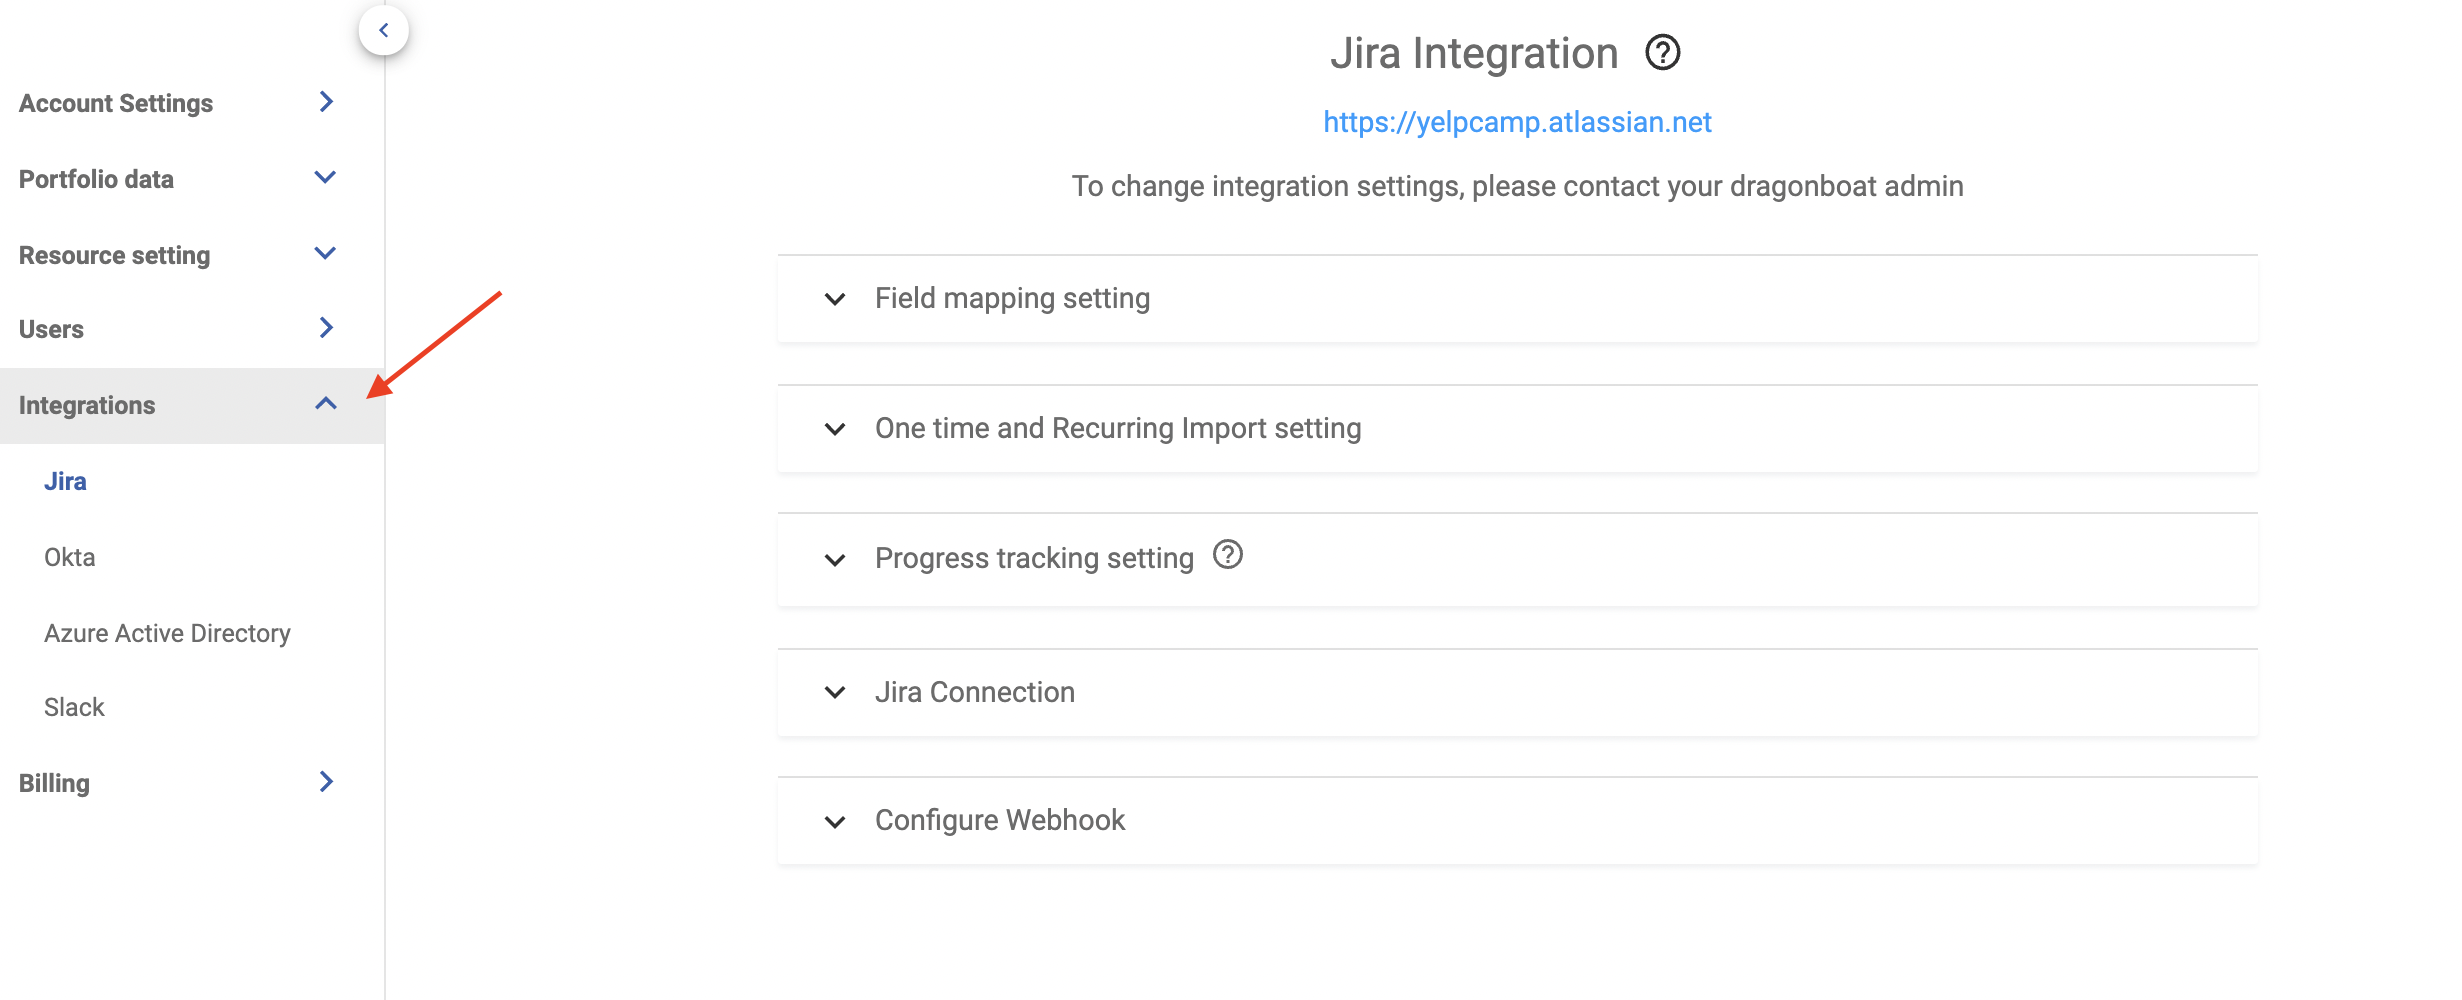This screenshot has width=2462, height=1000.
Task: Open the Slack integration page
Action: tap(74, 707)
